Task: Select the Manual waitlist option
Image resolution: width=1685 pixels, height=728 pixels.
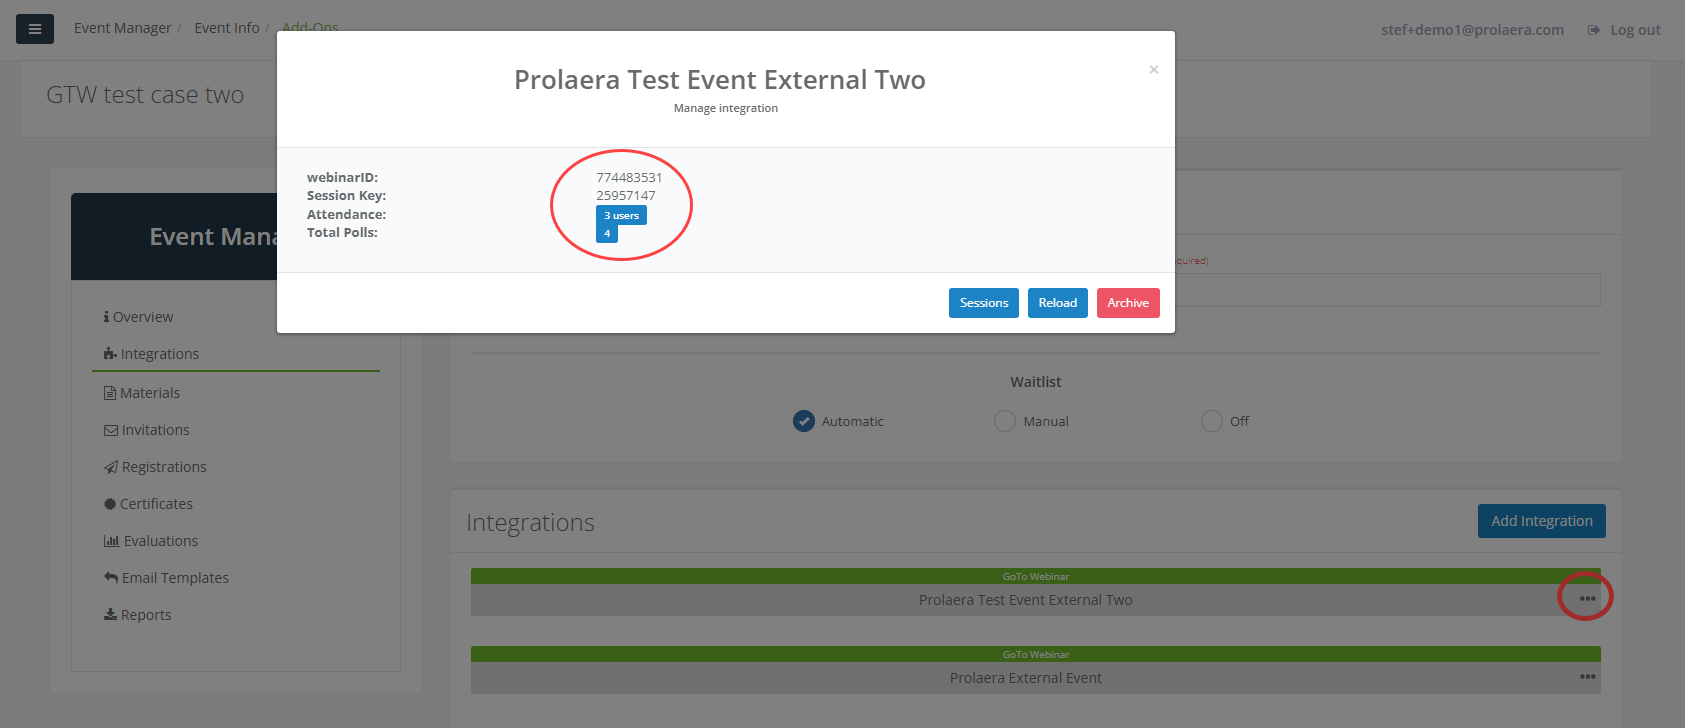Action: point(1005,421)
